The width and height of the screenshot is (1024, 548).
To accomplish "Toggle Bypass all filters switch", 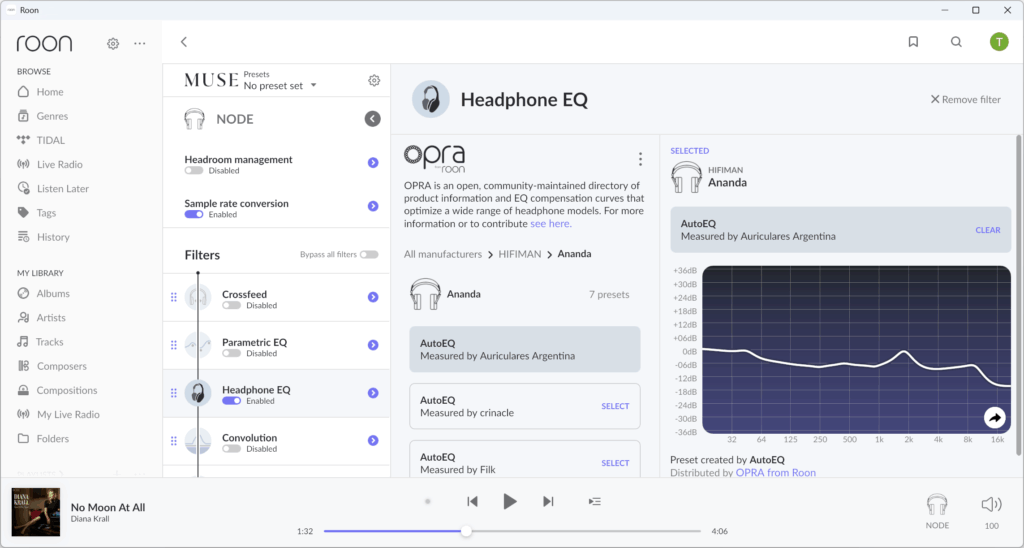I will (369, 255).
